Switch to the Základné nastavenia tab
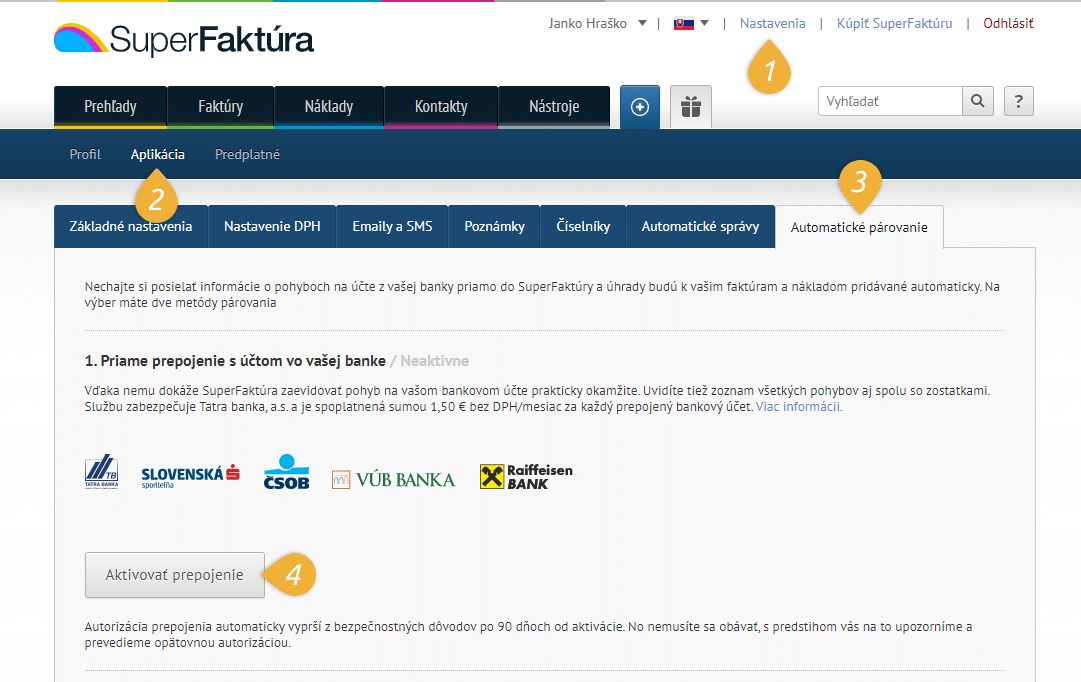This screenshot has width=1081, height=682. click(131, 226)
